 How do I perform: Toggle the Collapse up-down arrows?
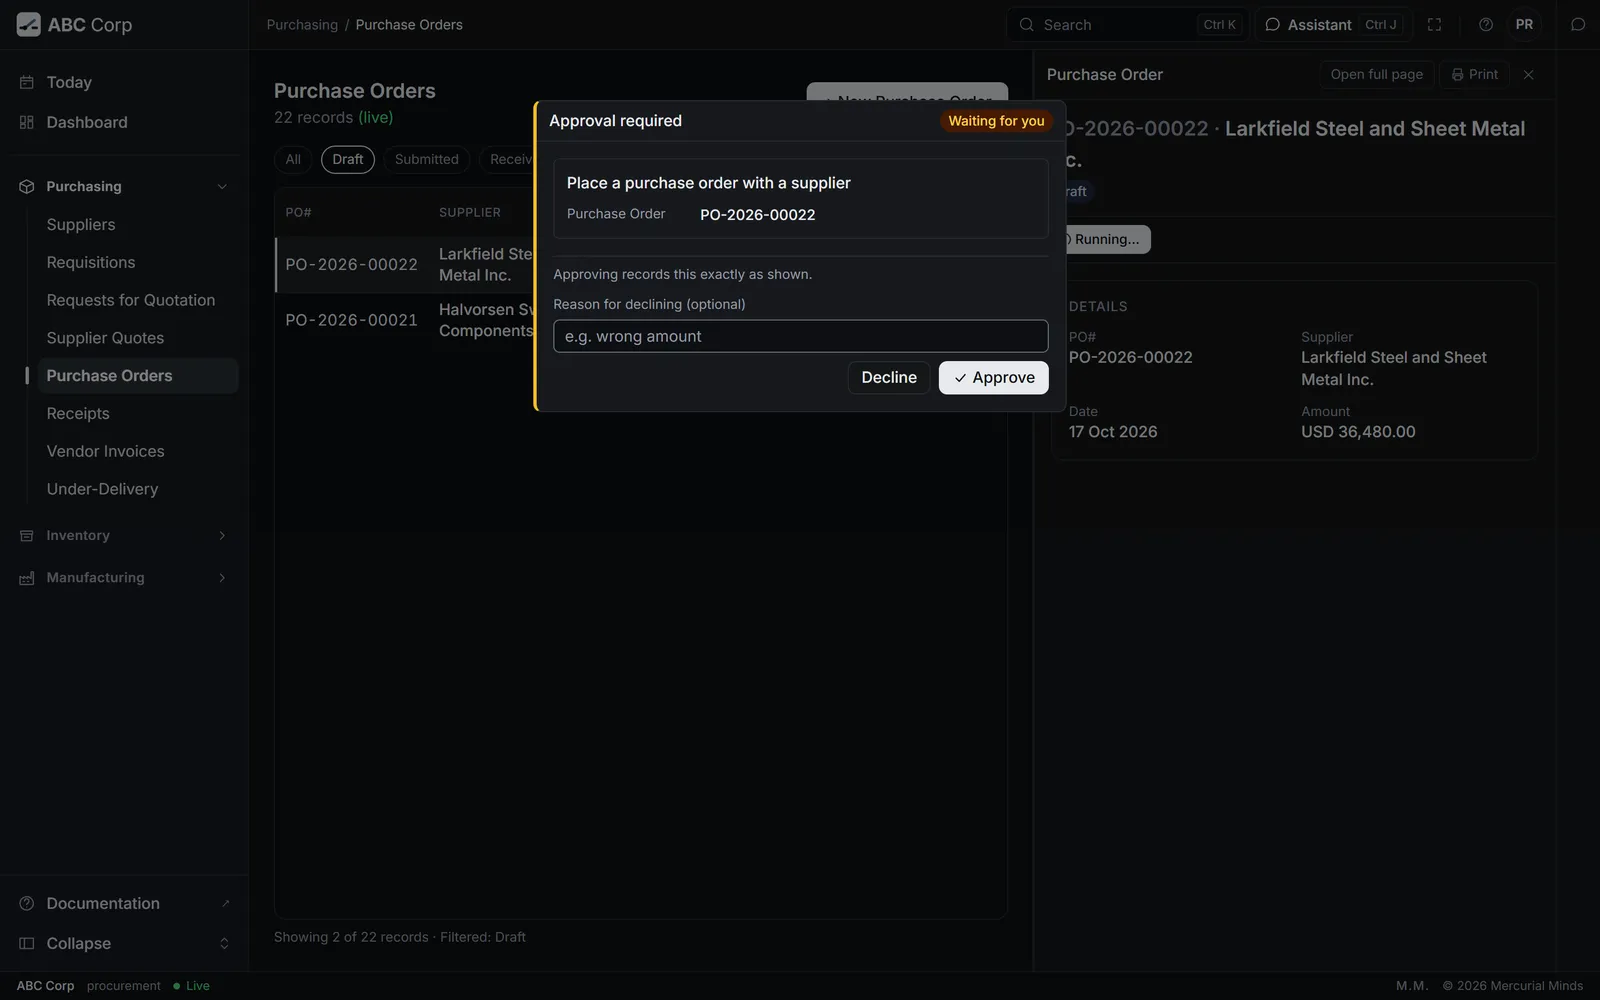[x=224, y=943]
